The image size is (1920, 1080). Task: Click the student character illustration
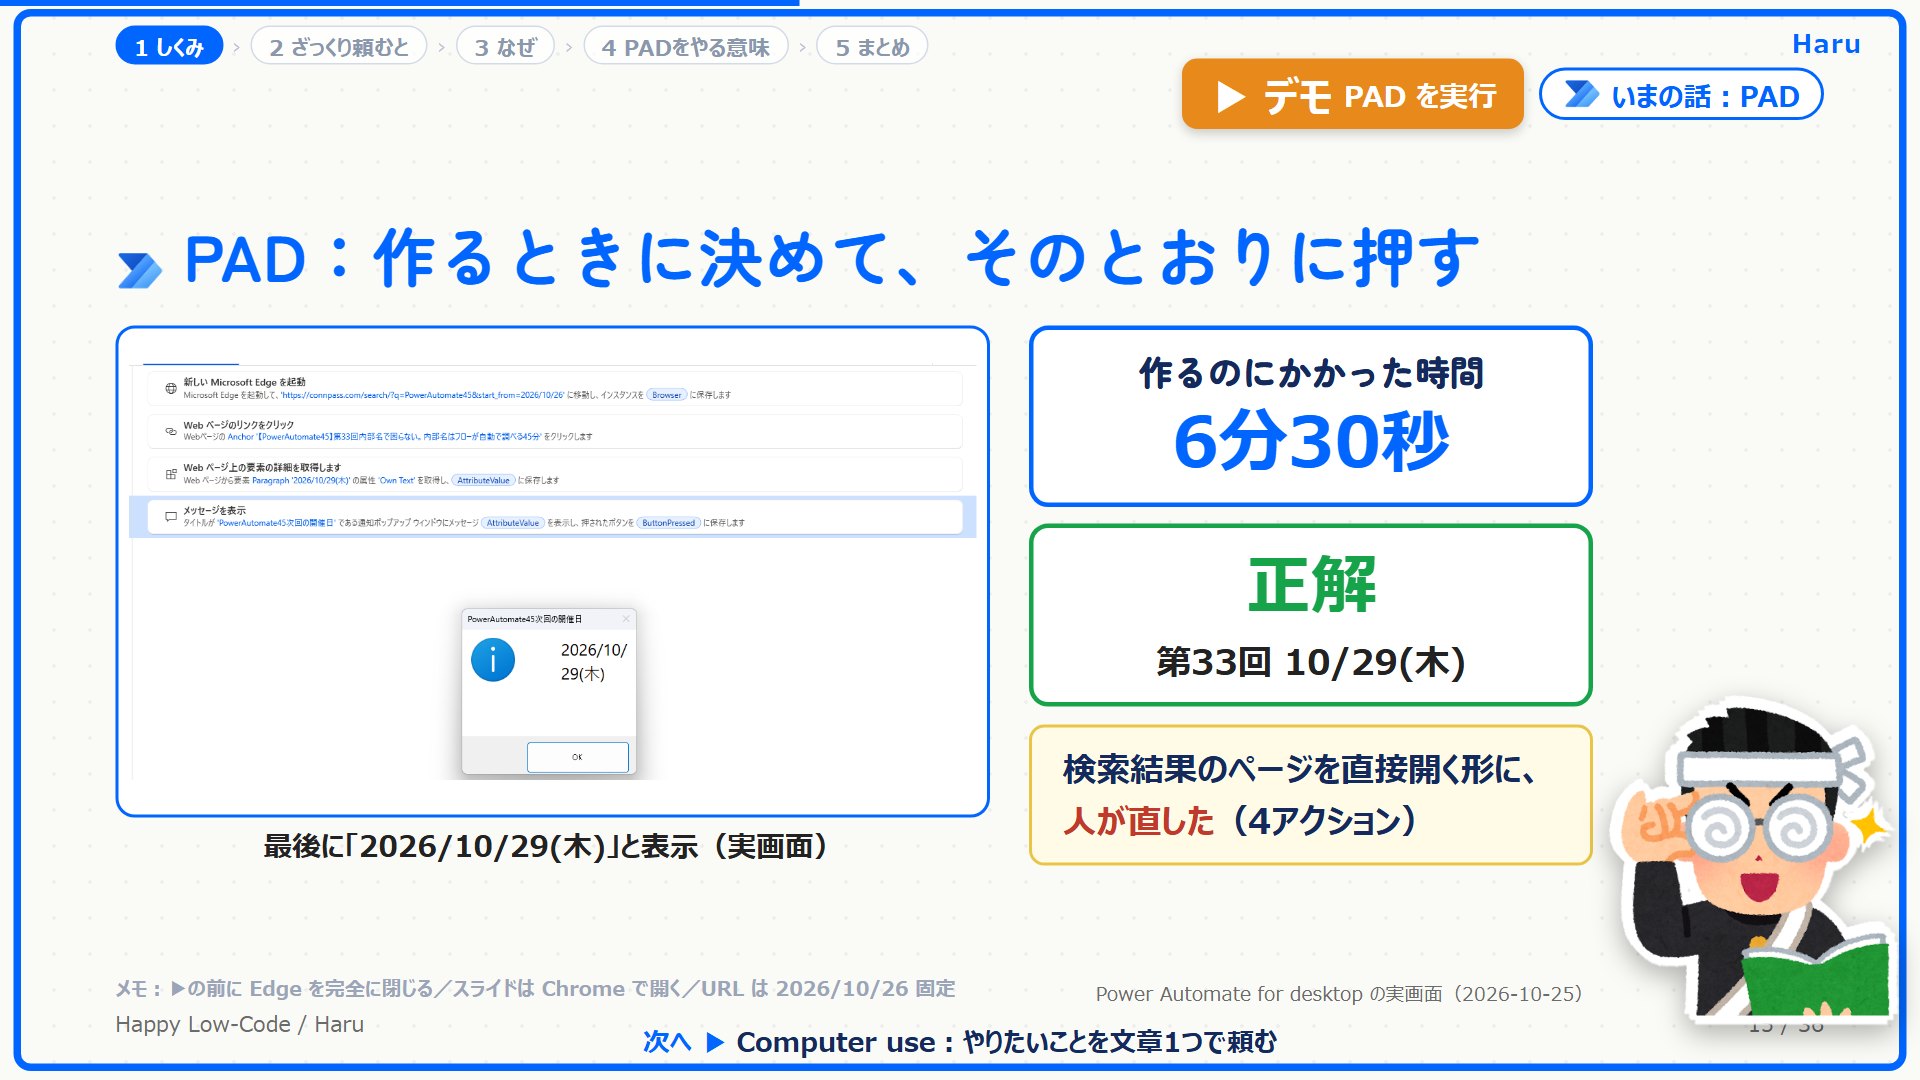point(1752,860)
